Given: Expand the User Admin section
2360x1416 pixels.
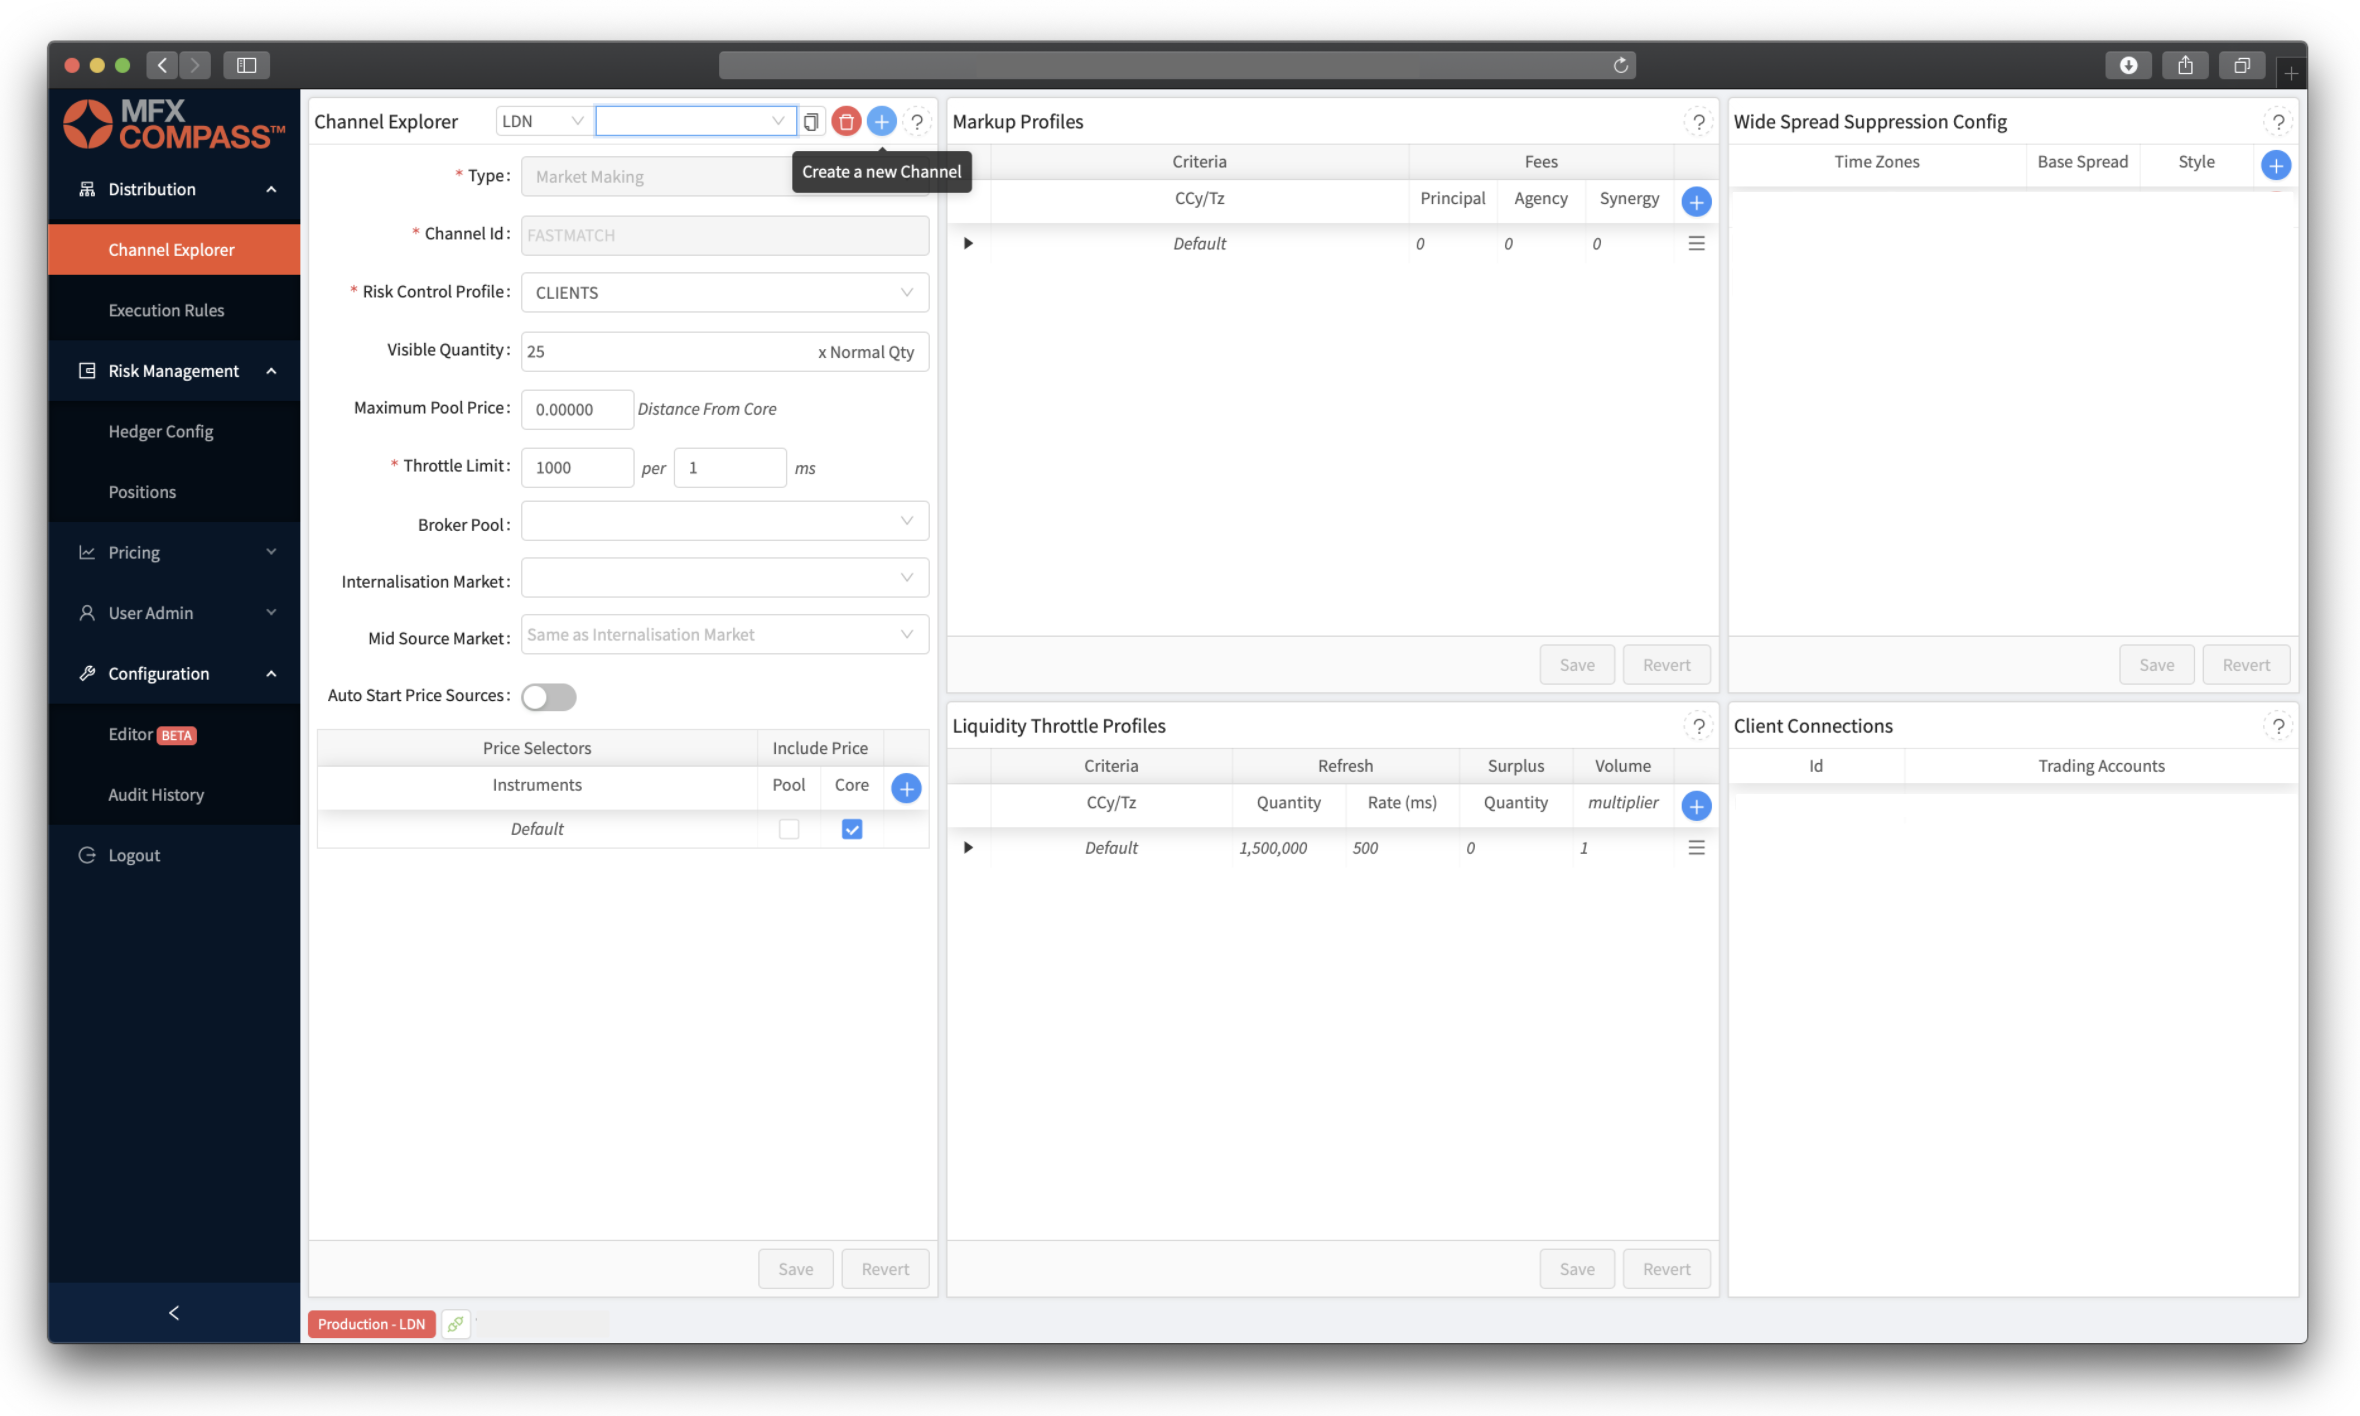Looking at the screenshot, I should 174,613.
